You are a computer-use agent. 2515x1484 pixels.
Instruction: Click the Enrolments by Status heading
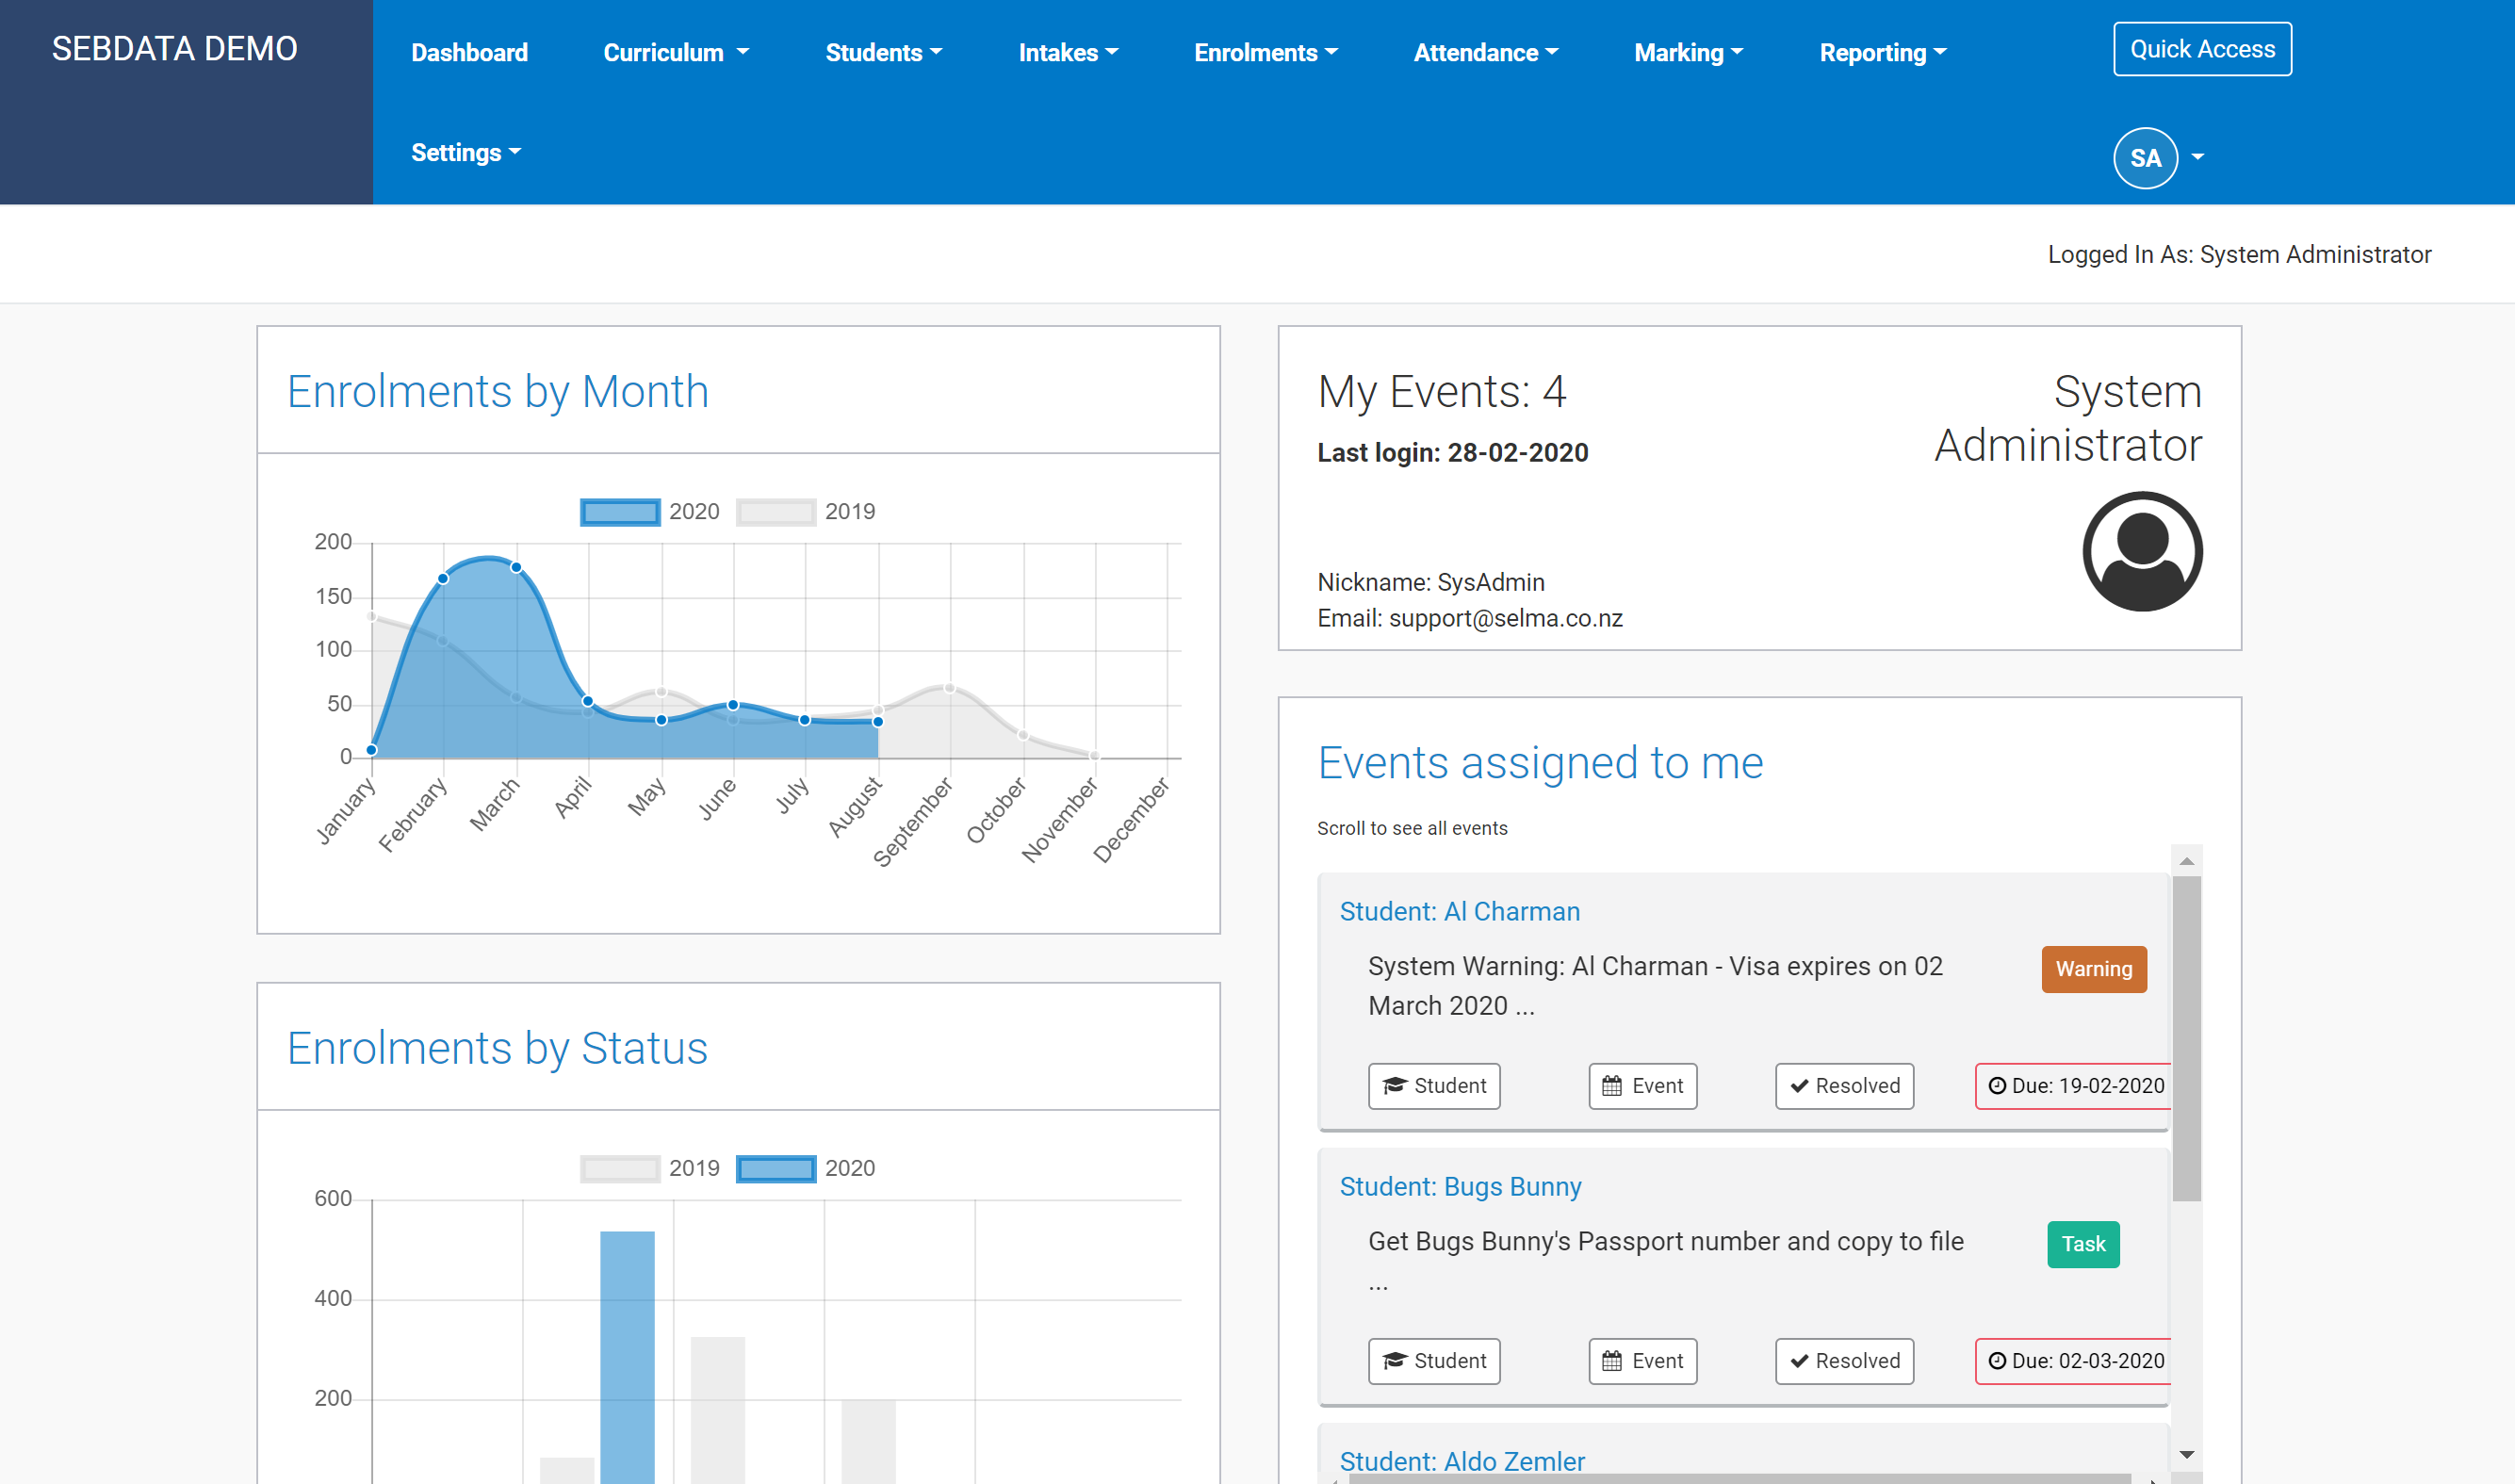coord(498,1048)
